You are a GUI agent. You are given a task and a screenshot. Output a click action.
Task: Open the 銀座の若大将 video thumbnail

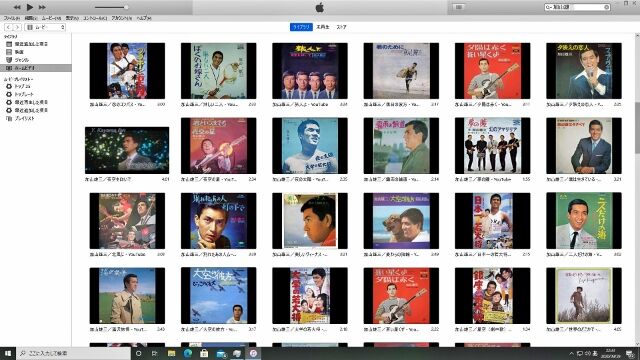(492, 296)
